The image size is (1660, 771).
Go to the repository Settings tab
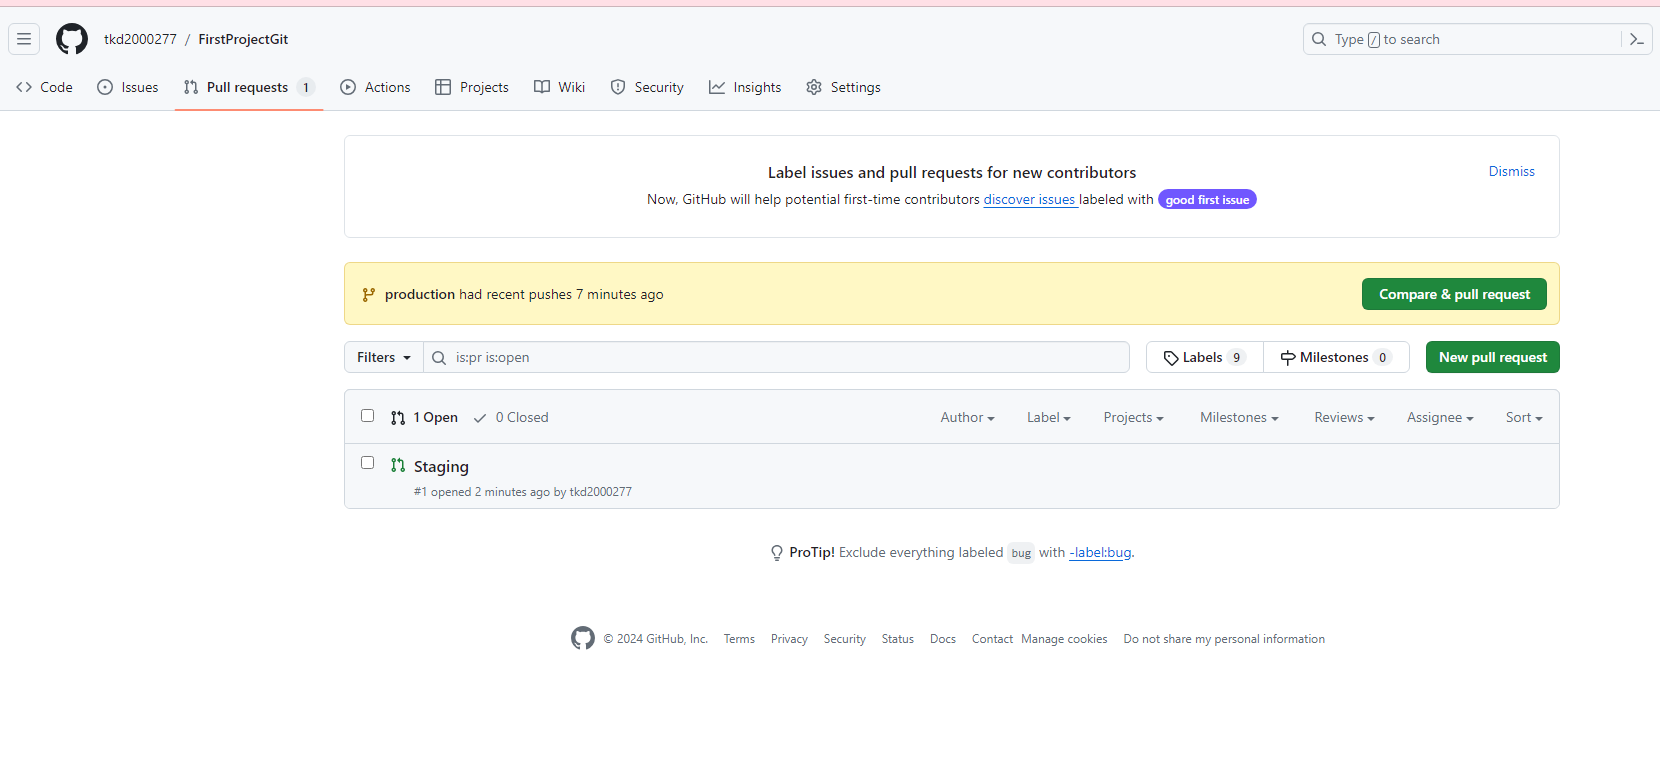843,87
